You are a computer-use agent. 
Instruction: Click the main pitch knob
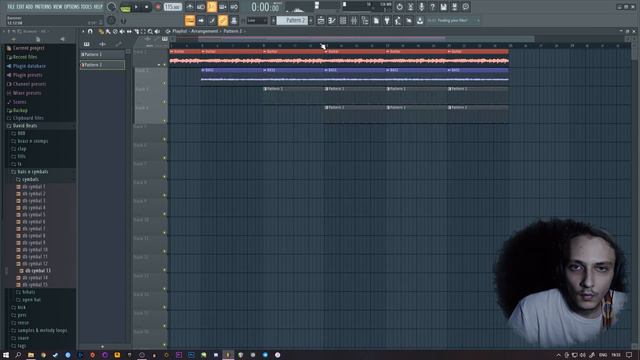(111, 20)
